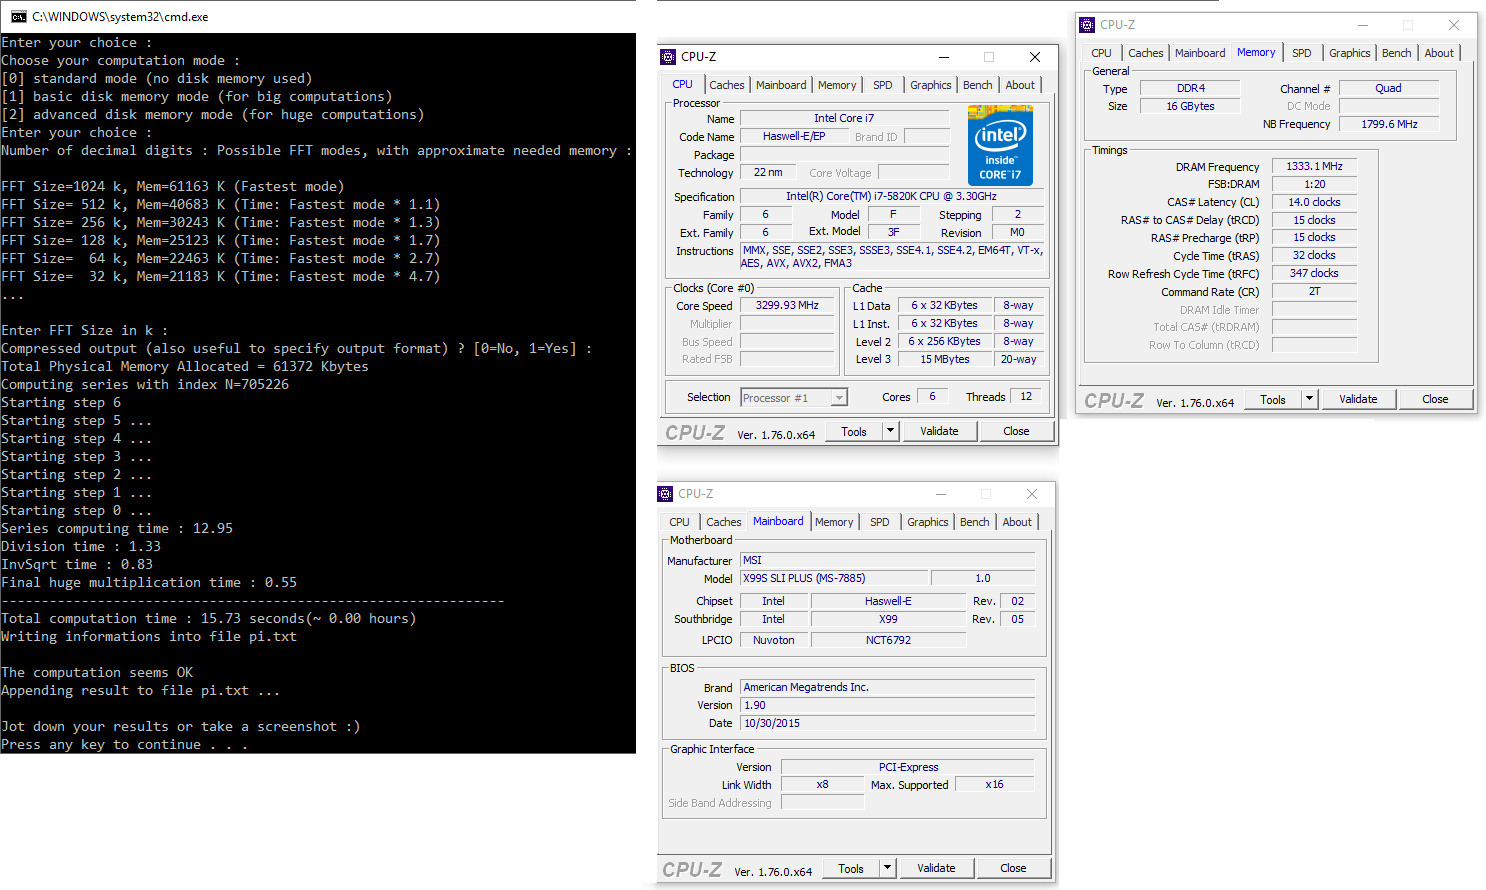
Task: Switch to the Caches tab in the CPU window
Action: tap(727, 85)
